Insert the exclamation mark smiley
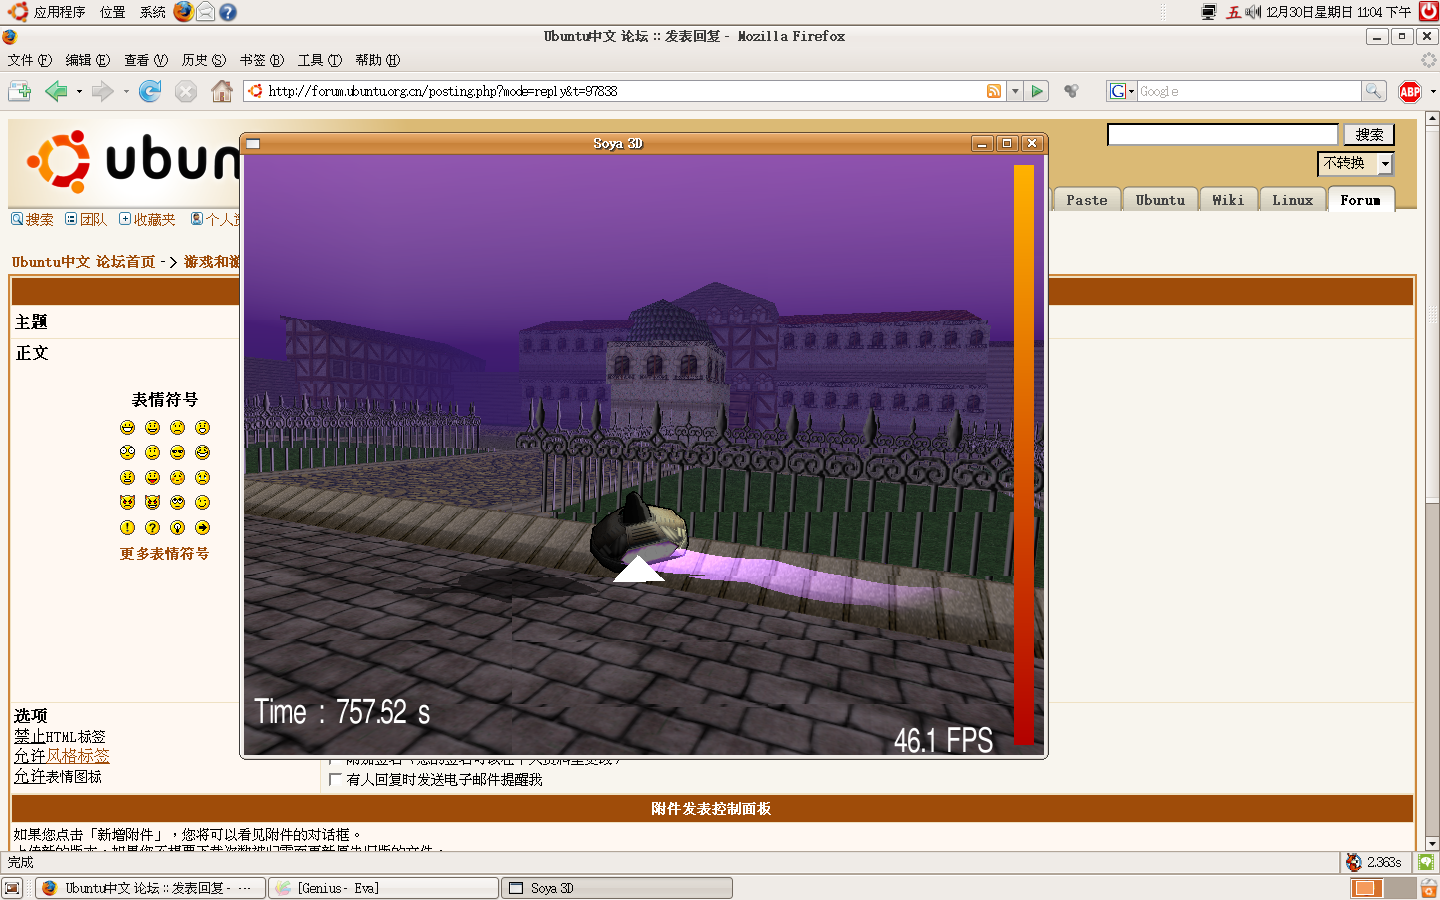This screenshot has width=1440, height=900. coord(127,528)
